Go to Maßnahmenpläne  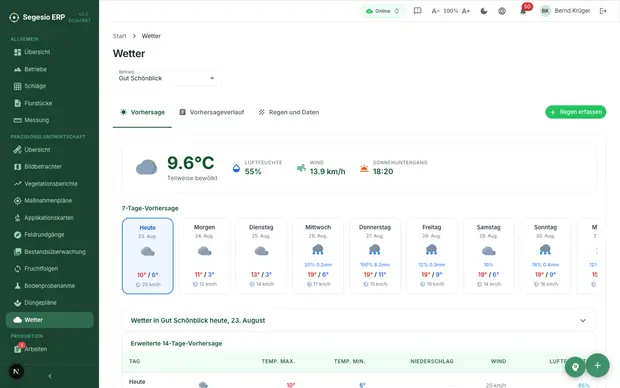[49, 201]
